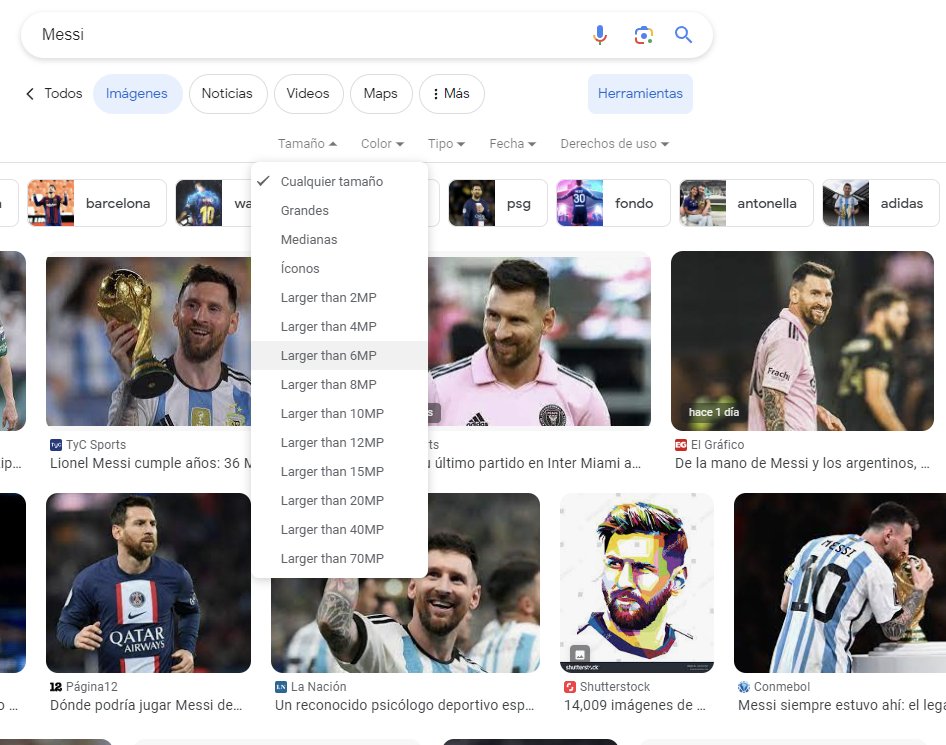Select Larger than 6MP option
Screen dimensions: 946x745
pyautogui.click(x=340, y=355)
